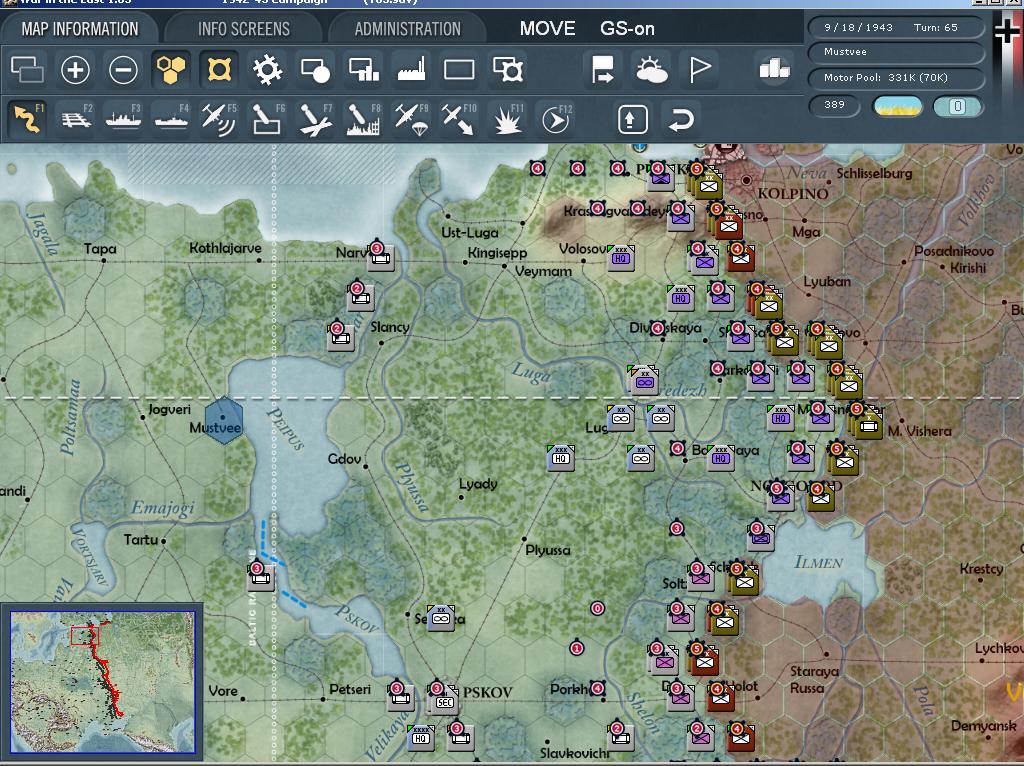The width and height of the screenshot is (1024, 766).
Task: Select the Bomb City F8 icon
Action: click(x=364, y=119)
